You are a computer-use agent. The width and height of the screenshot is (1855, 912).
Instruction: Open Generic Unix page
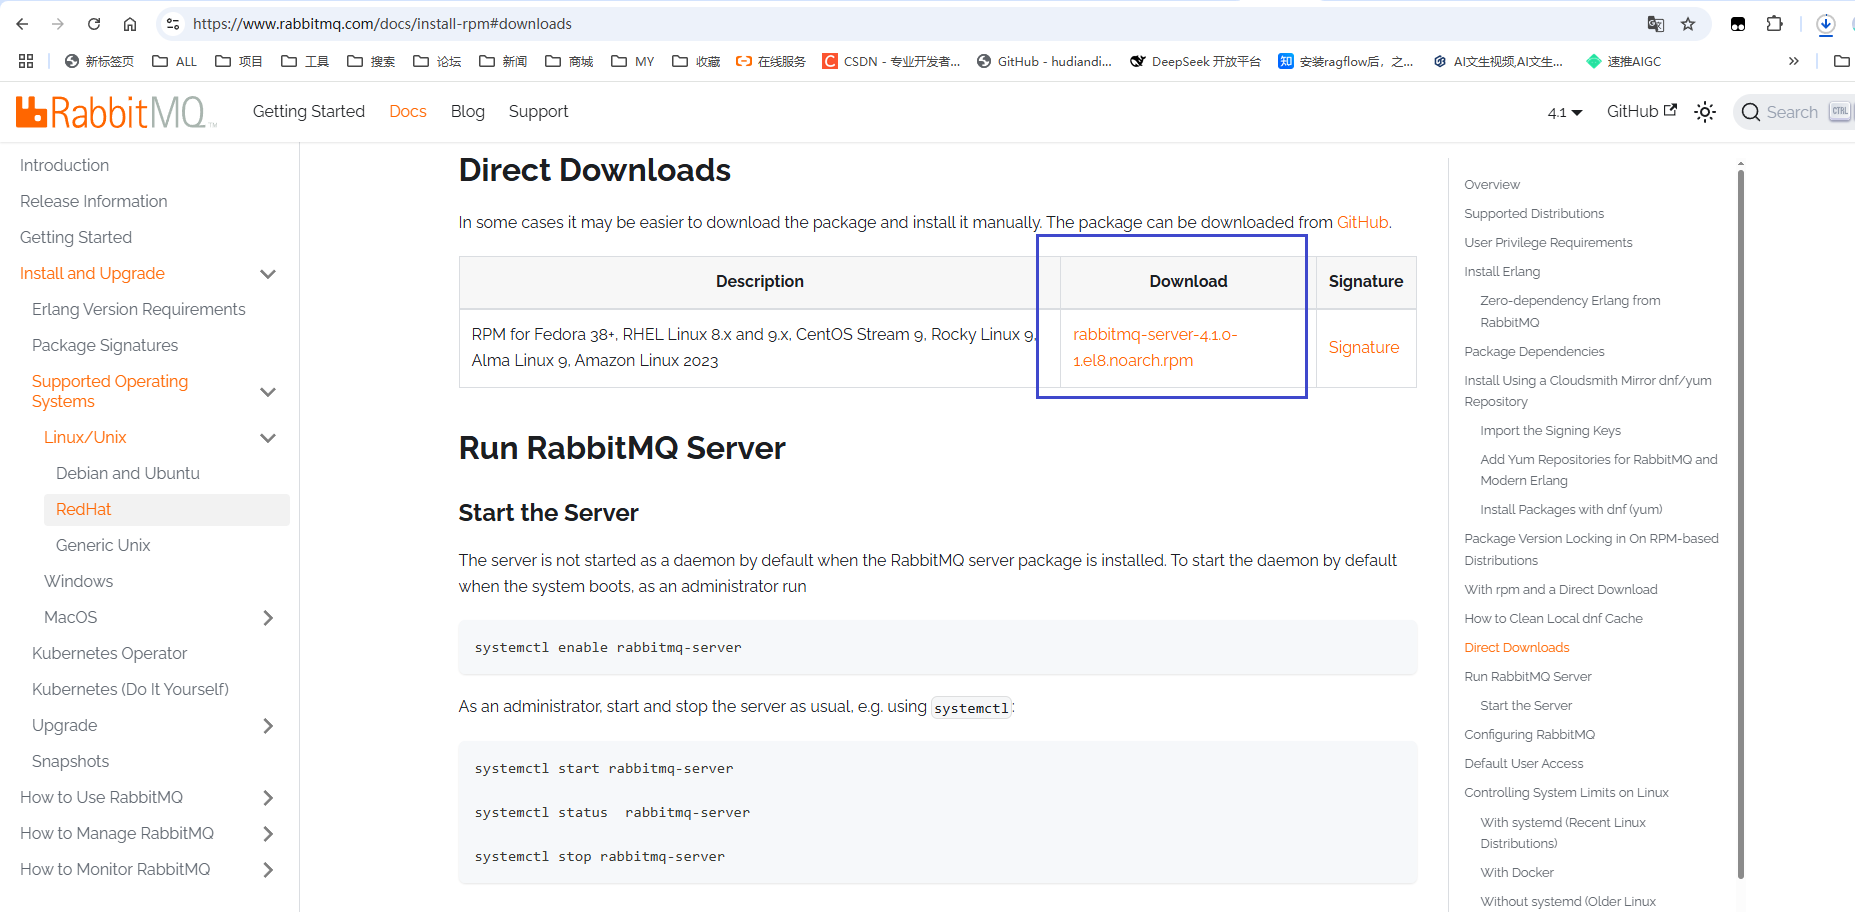103,545
